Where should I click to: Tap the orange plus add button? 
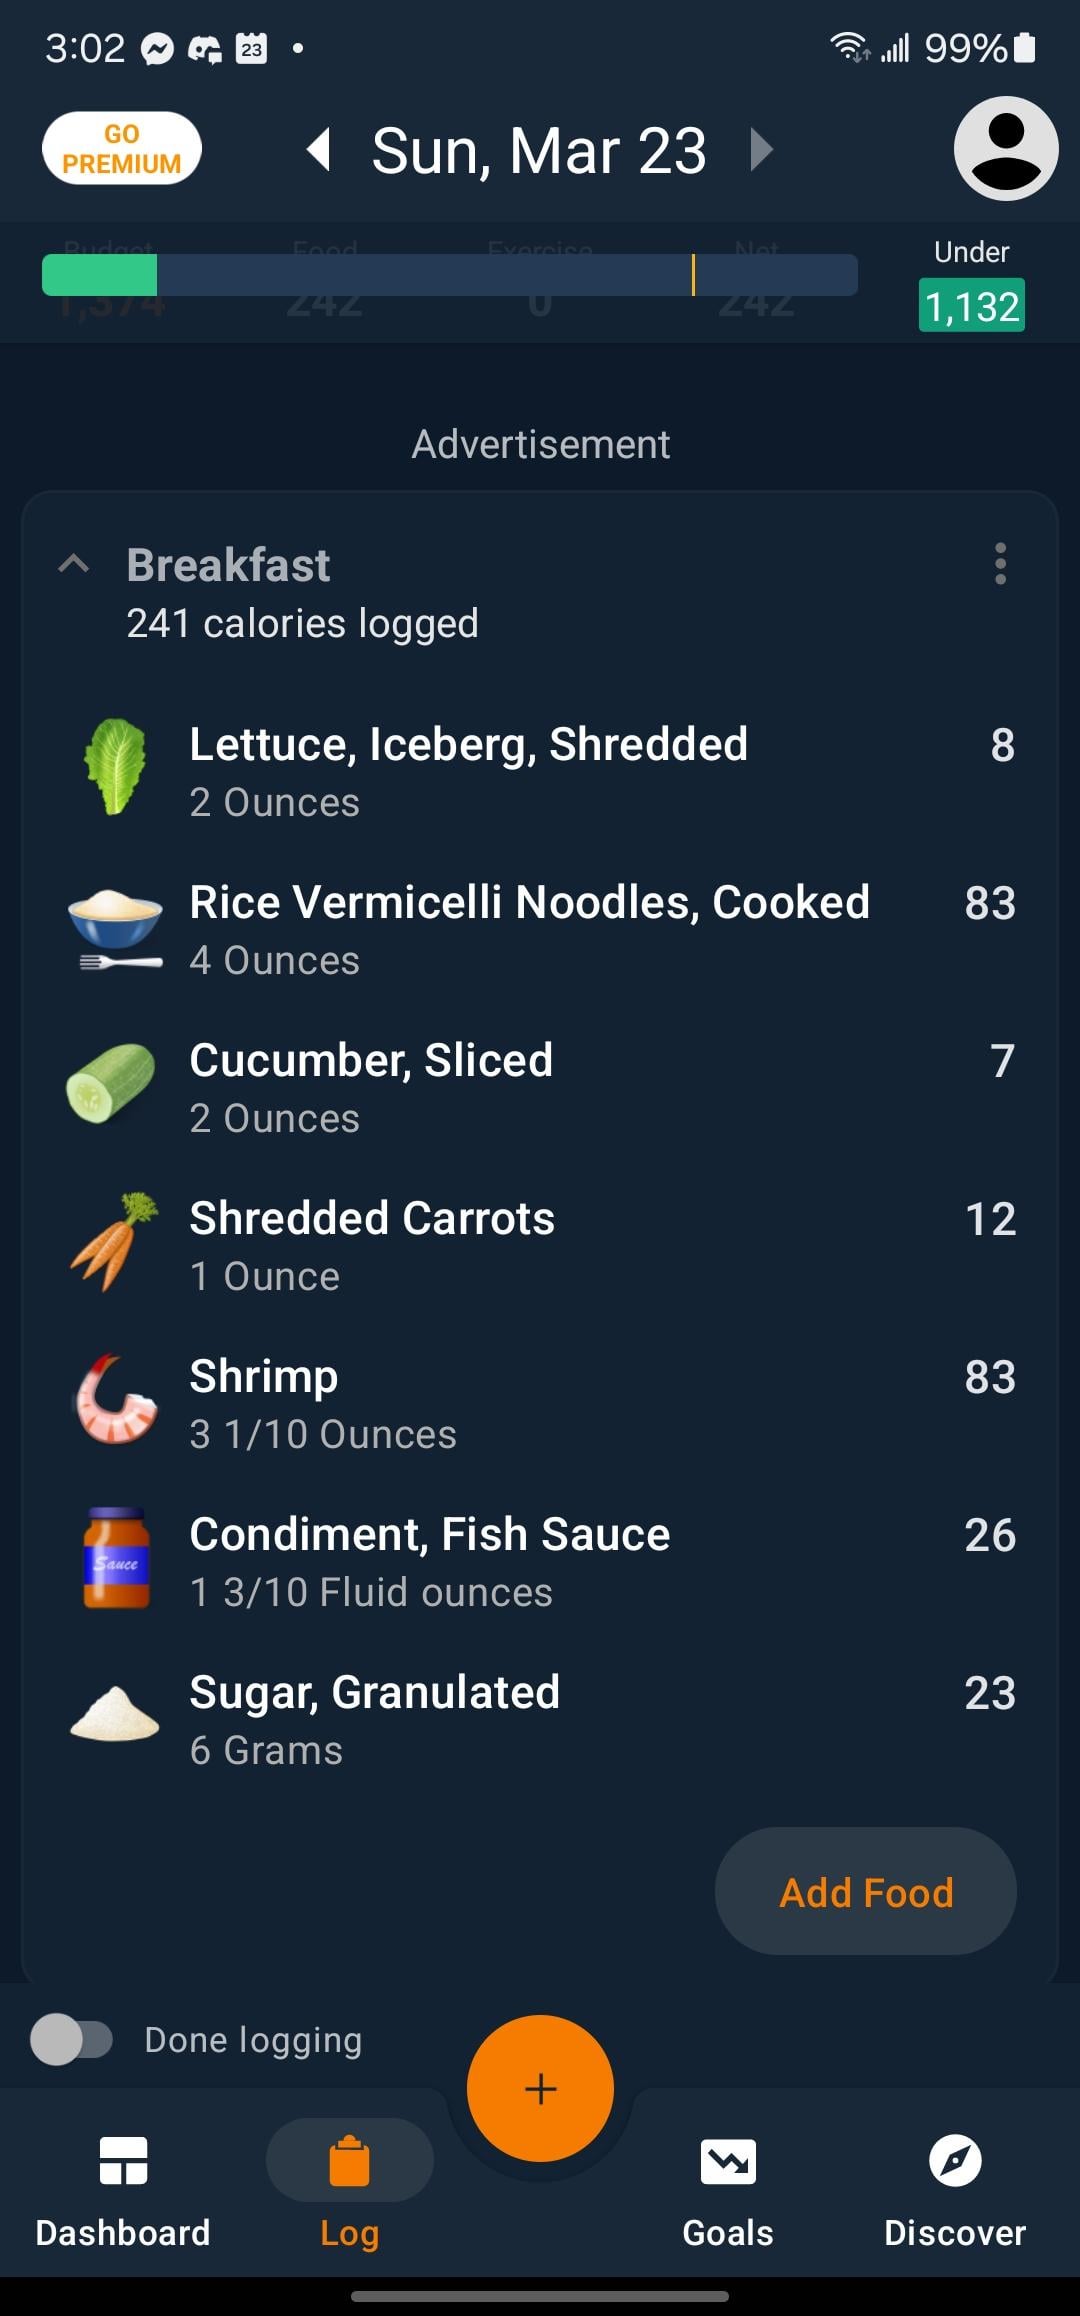540,2089
